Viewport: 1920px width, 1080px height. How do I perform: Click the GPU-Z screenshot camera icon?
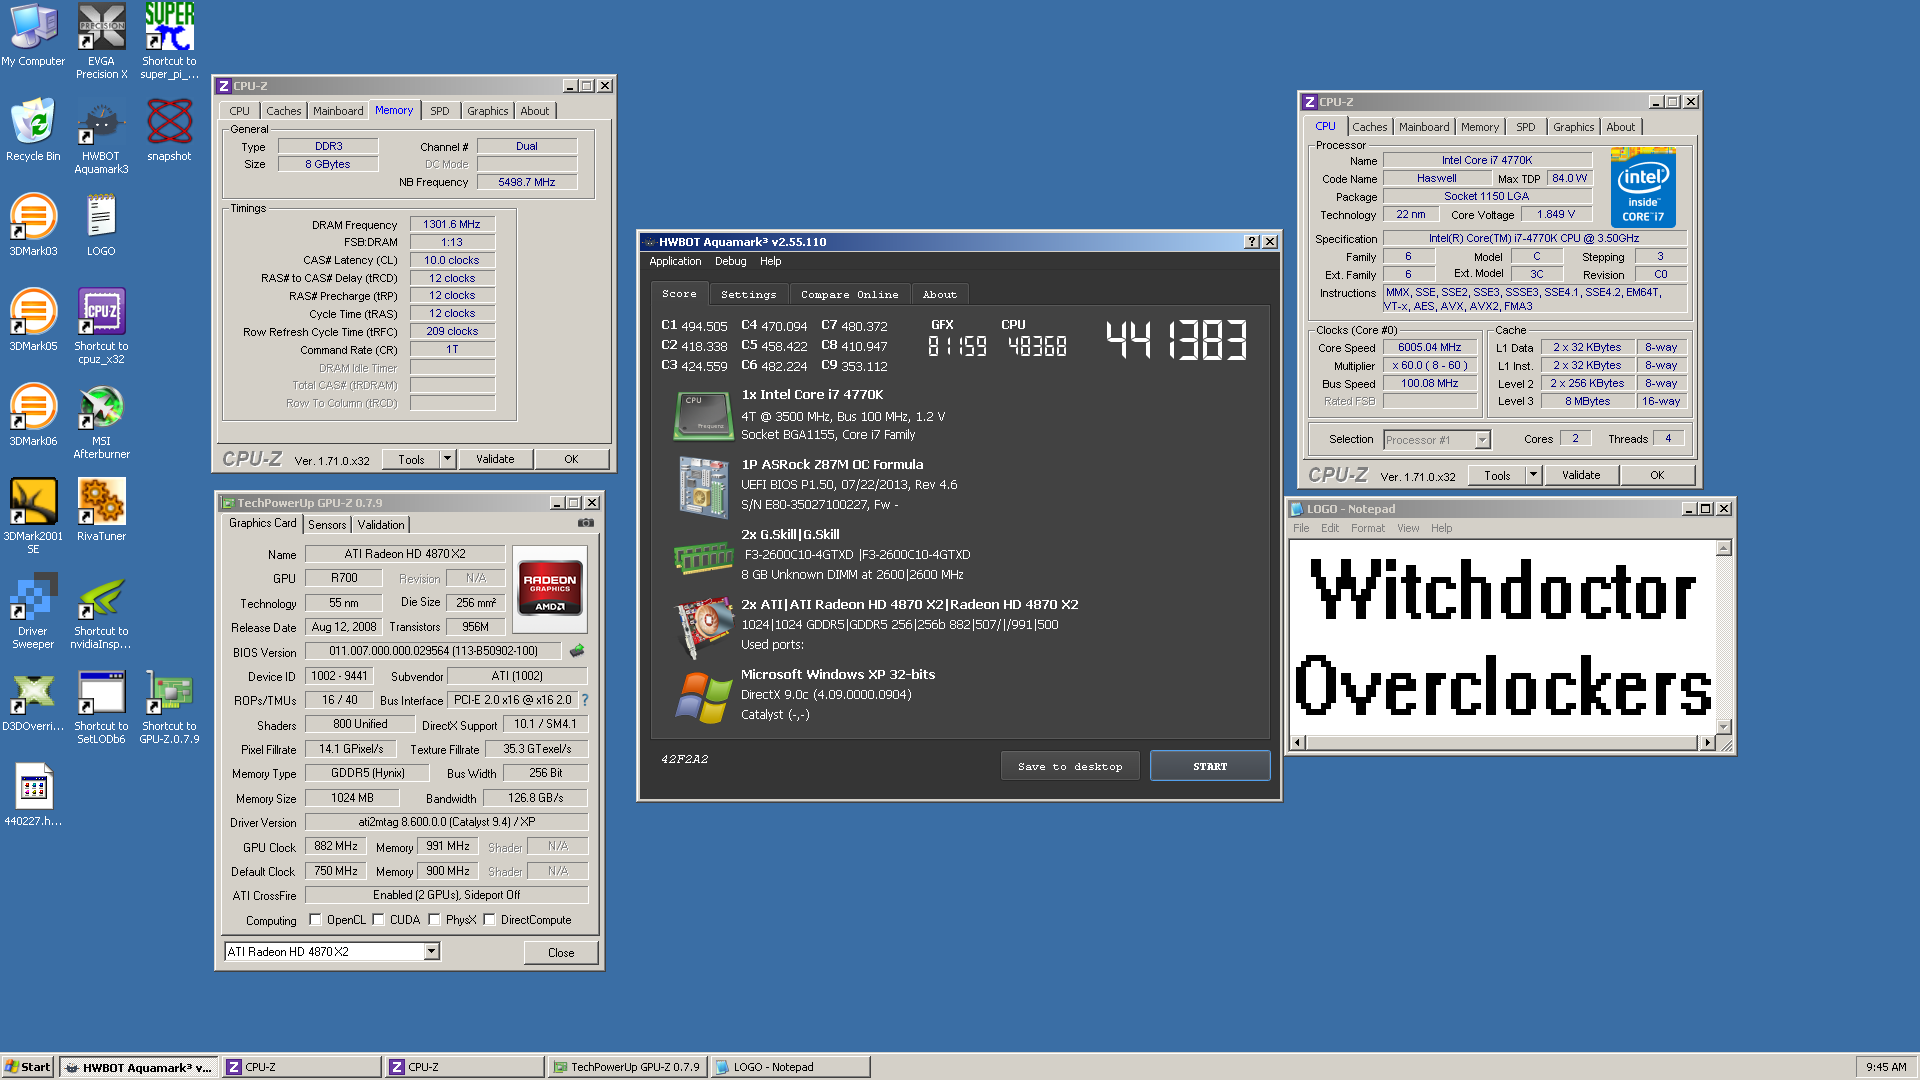(586, 523)
